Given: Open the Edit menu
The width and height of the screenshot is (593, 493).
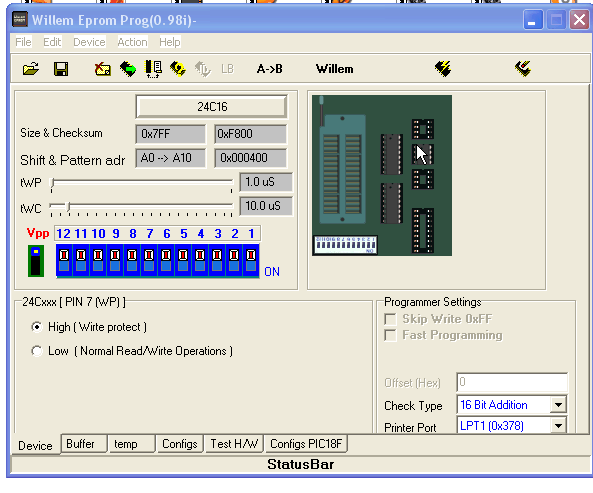Looking at the screenshot, I should click(52, 42).
